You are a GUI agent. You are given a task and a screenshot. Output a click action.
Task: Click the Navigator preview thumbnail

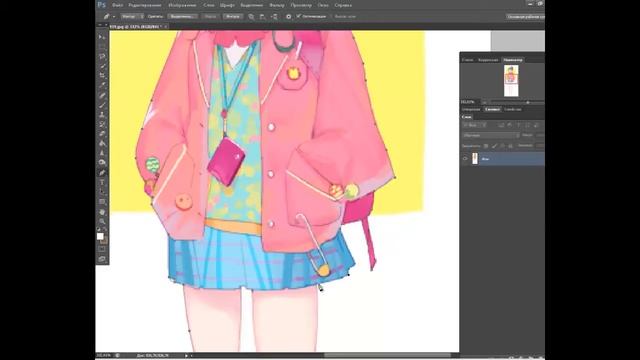(511, 80)
